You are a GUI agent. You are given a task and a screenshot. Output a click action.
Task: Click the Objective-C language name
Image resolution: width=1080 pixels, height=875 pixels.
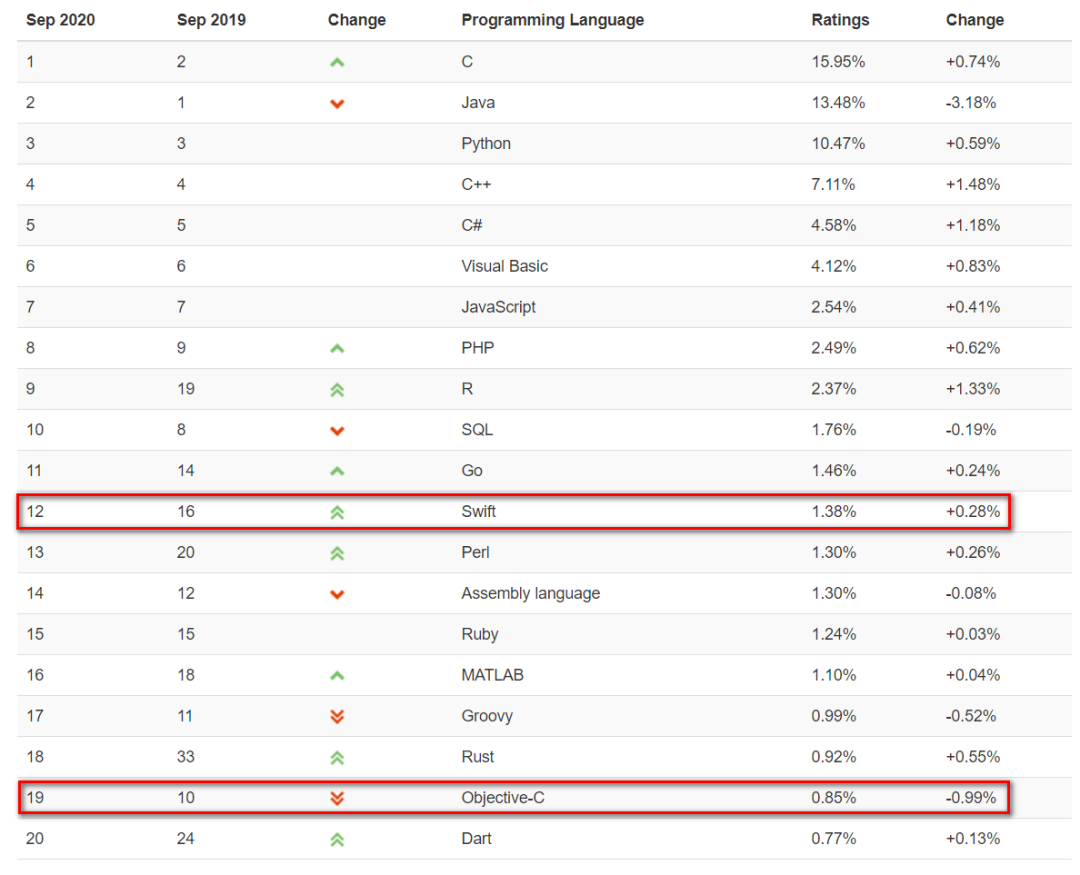tap(503, 798)
